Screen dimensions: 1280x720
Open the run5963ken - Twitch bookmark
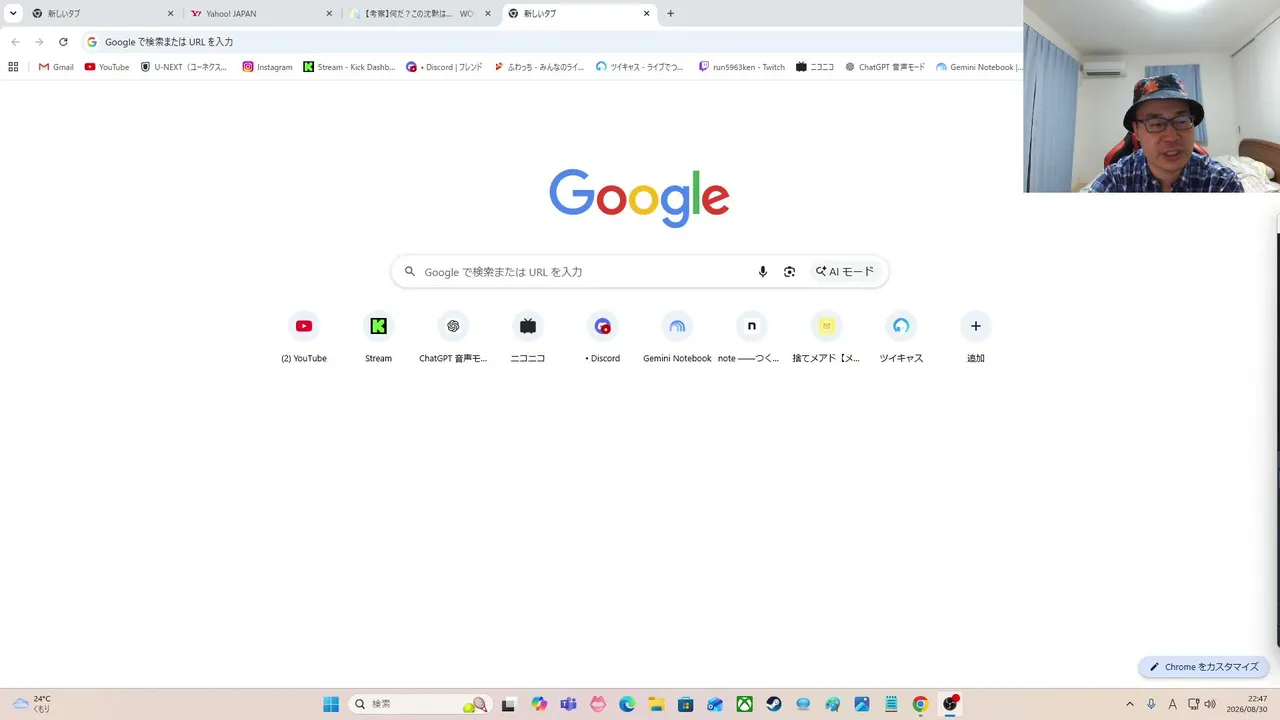(x=741, y=67)
